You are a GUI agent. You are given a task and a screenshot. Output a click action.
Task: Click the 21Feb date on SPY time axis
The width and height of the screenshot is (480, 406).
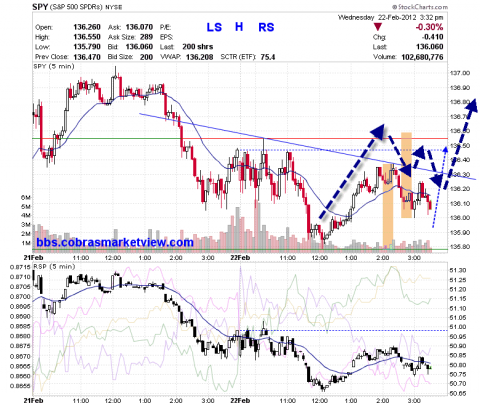pos(33,258)
